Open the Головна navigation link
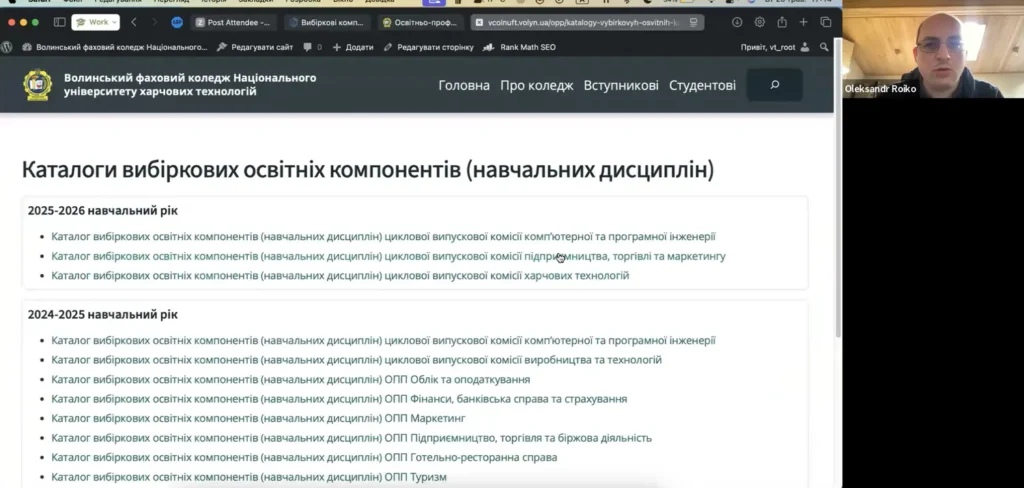Image resolution: width=1024 pixels, height=488 pixels. click(464, 85)
